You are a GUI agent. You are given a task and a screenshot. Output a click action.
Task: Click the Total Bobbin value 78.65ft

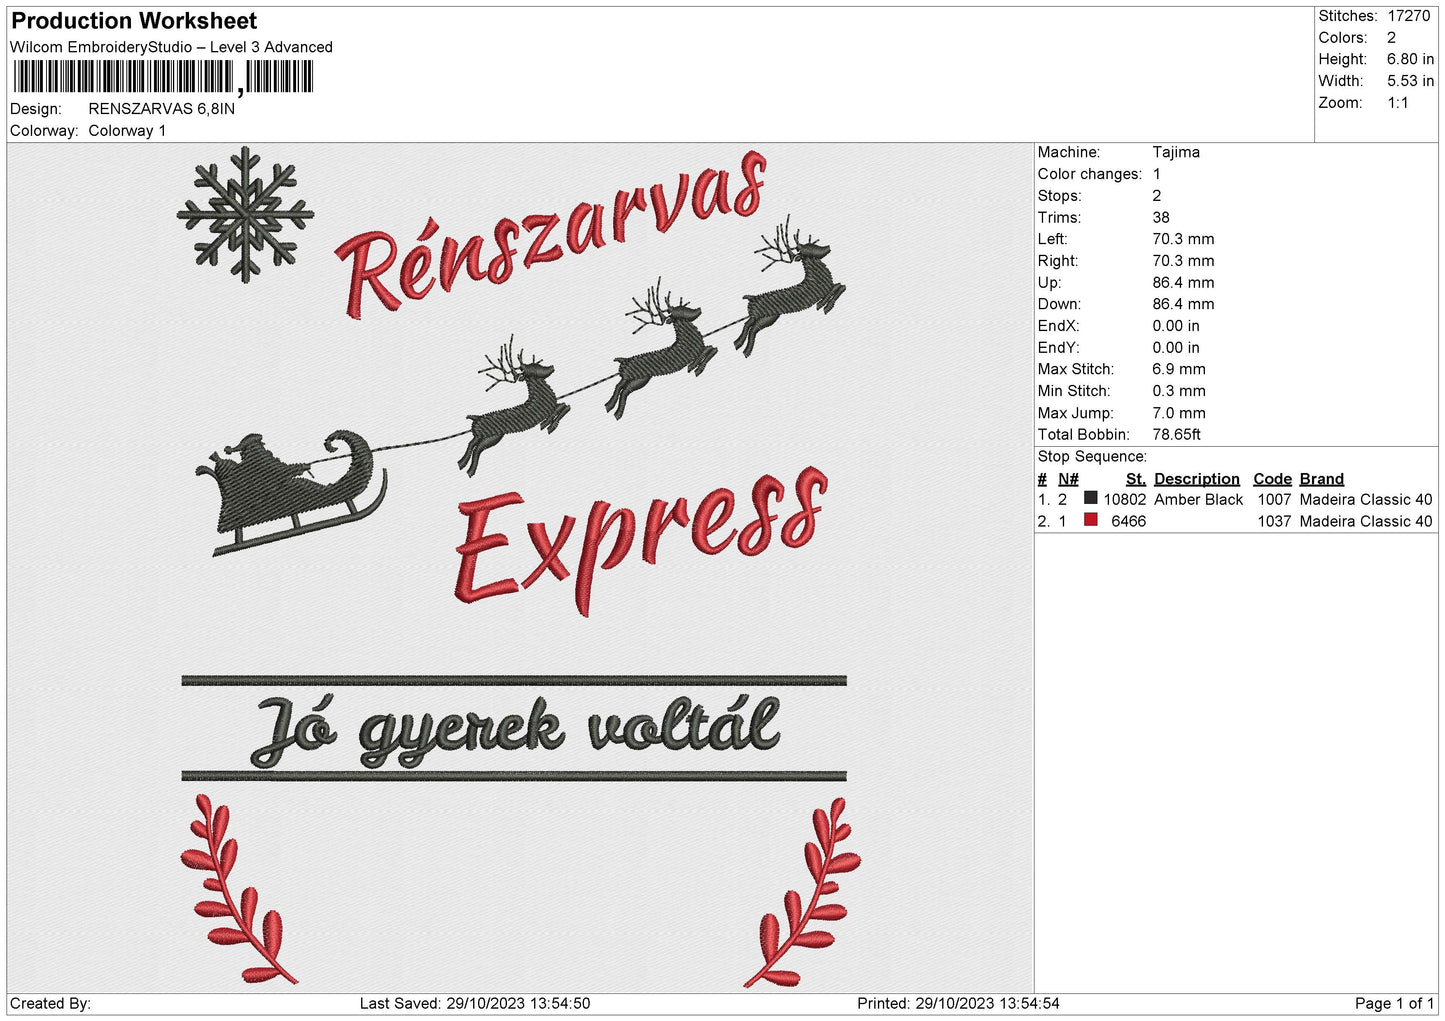tap(1177, 435)
